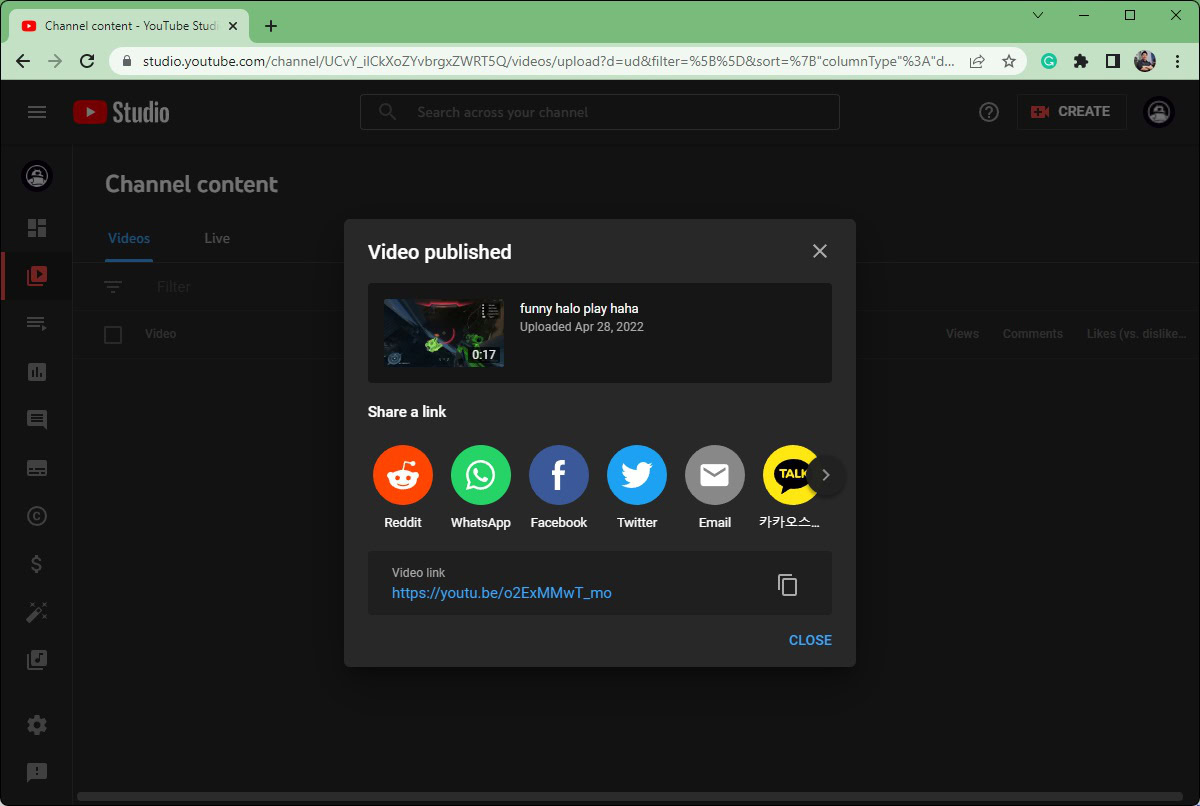
Task: Share video via WhatsApp icon
Action: click(481, 475)
